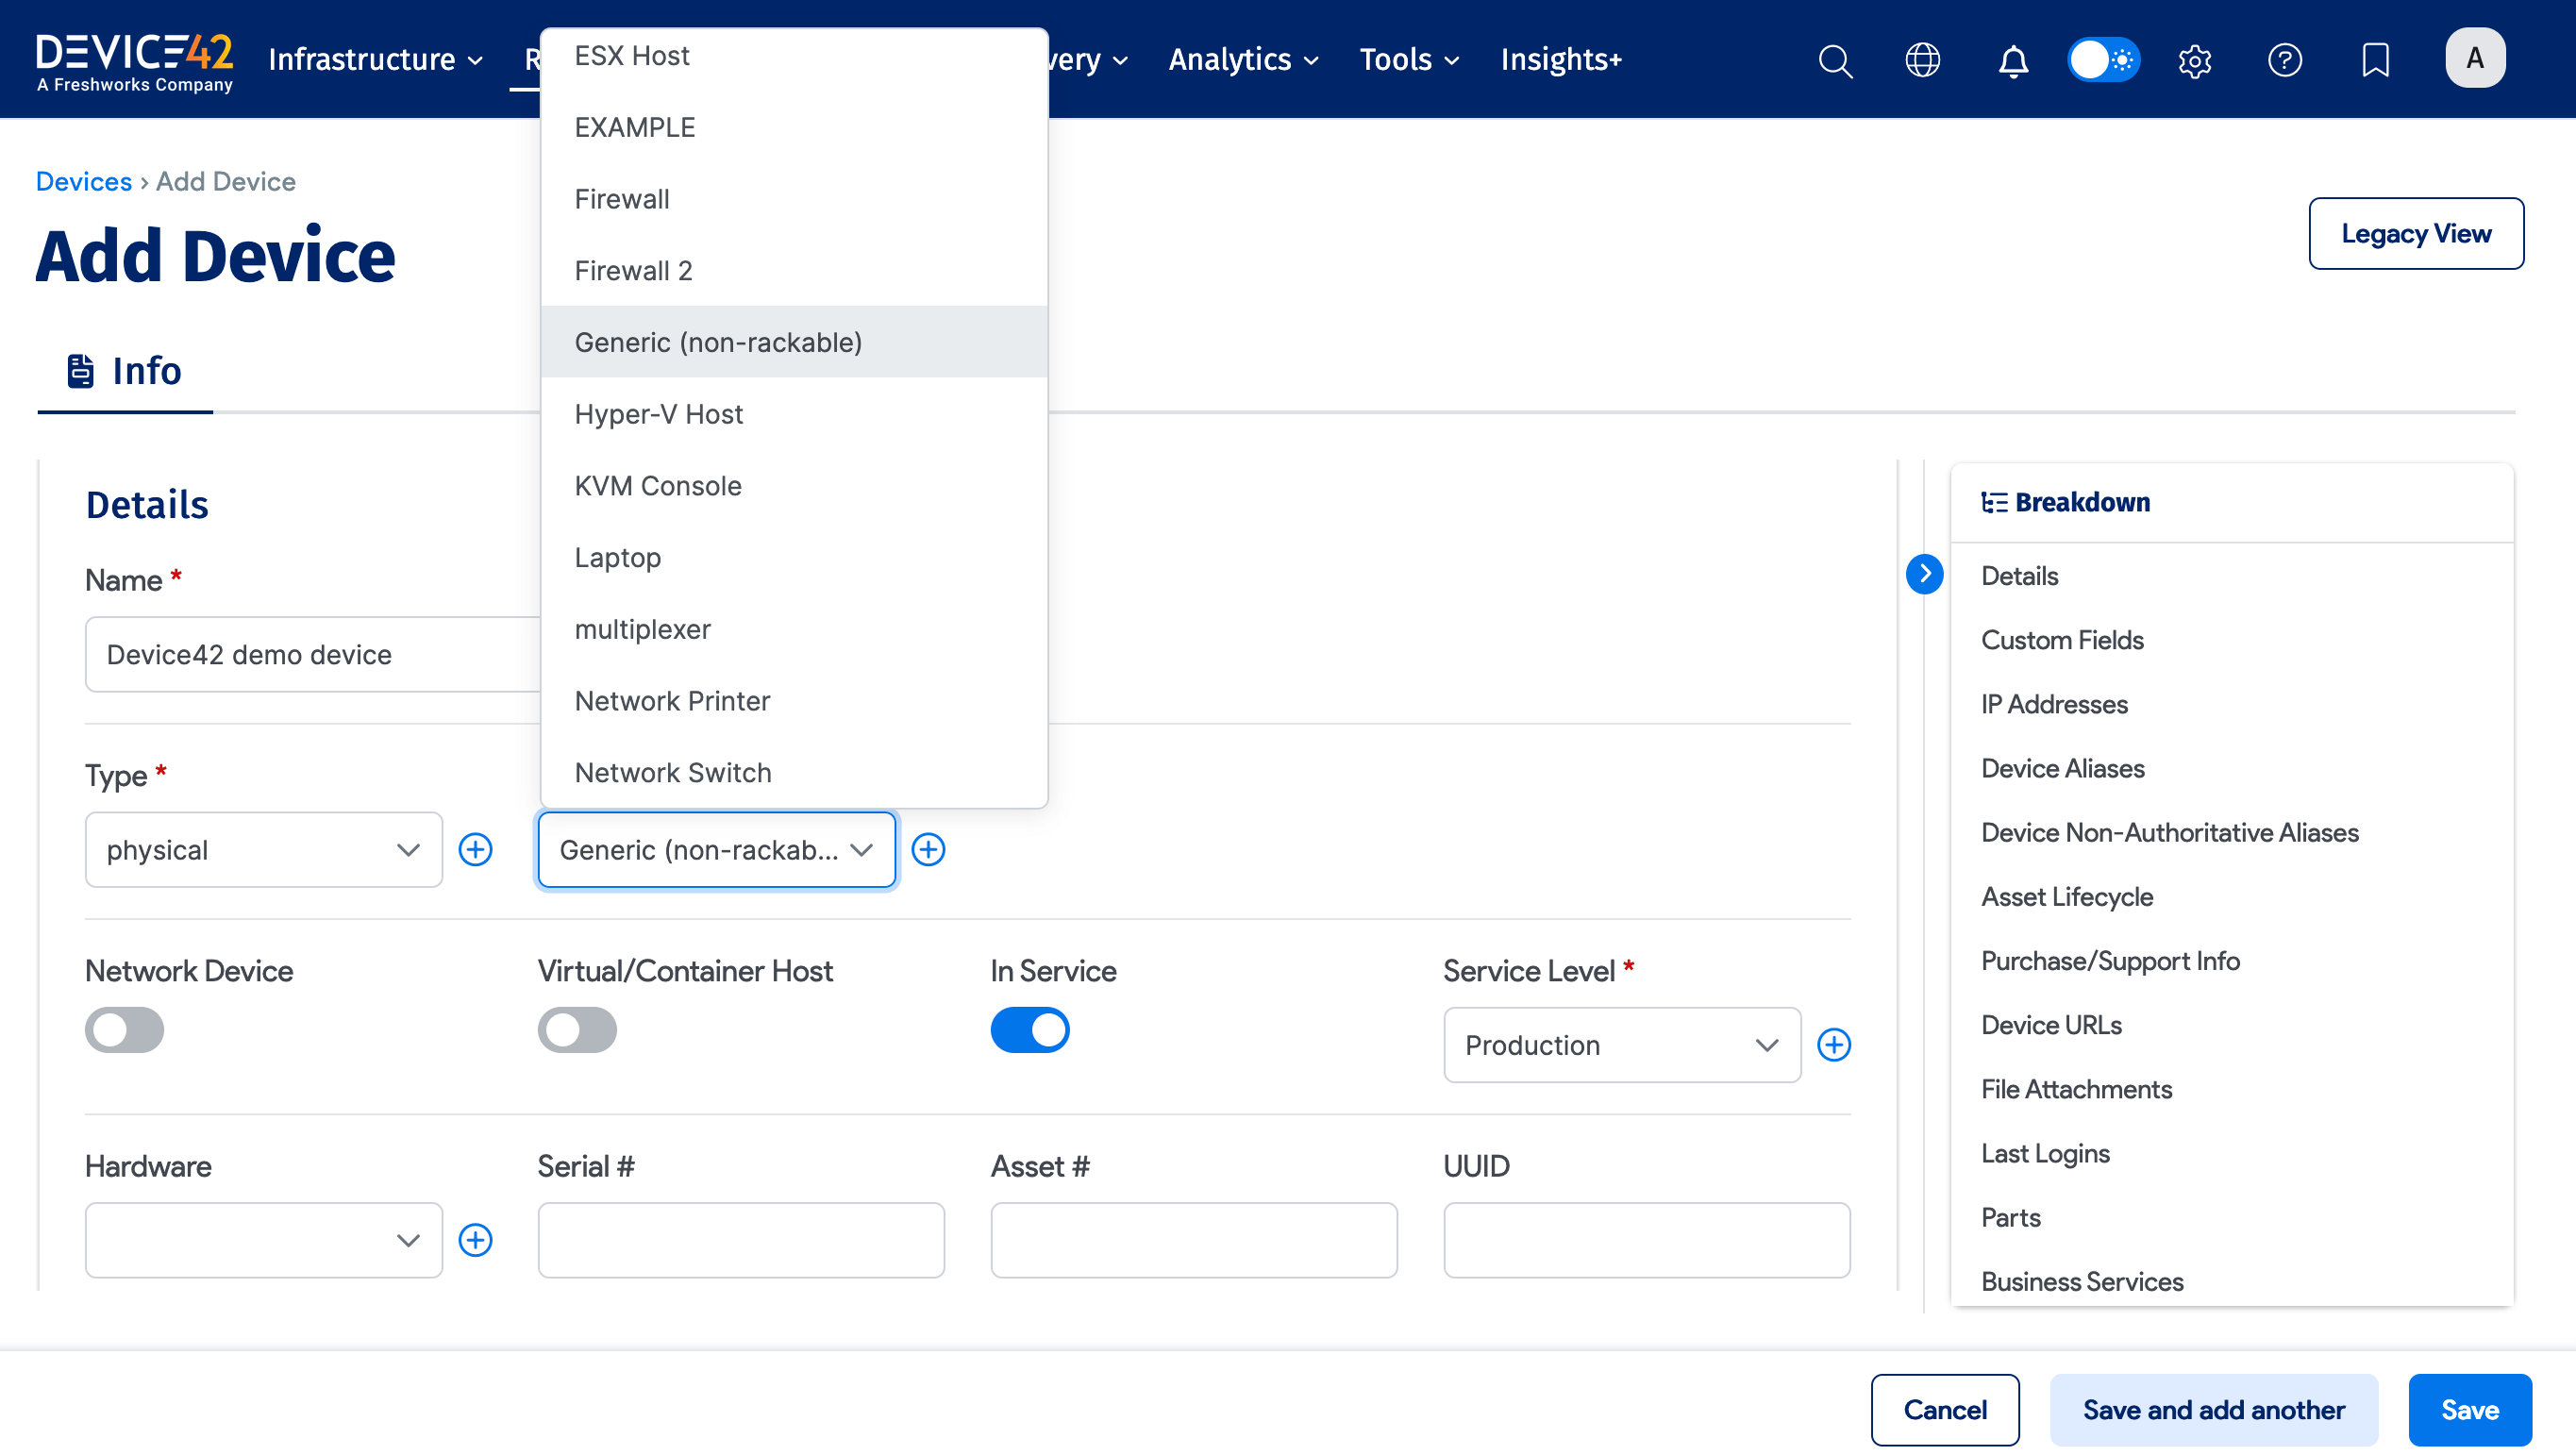This screenshot has height=1455, width=2576.
Task: Click plus icon beside Hardware dropdown
Action: 475,1240
